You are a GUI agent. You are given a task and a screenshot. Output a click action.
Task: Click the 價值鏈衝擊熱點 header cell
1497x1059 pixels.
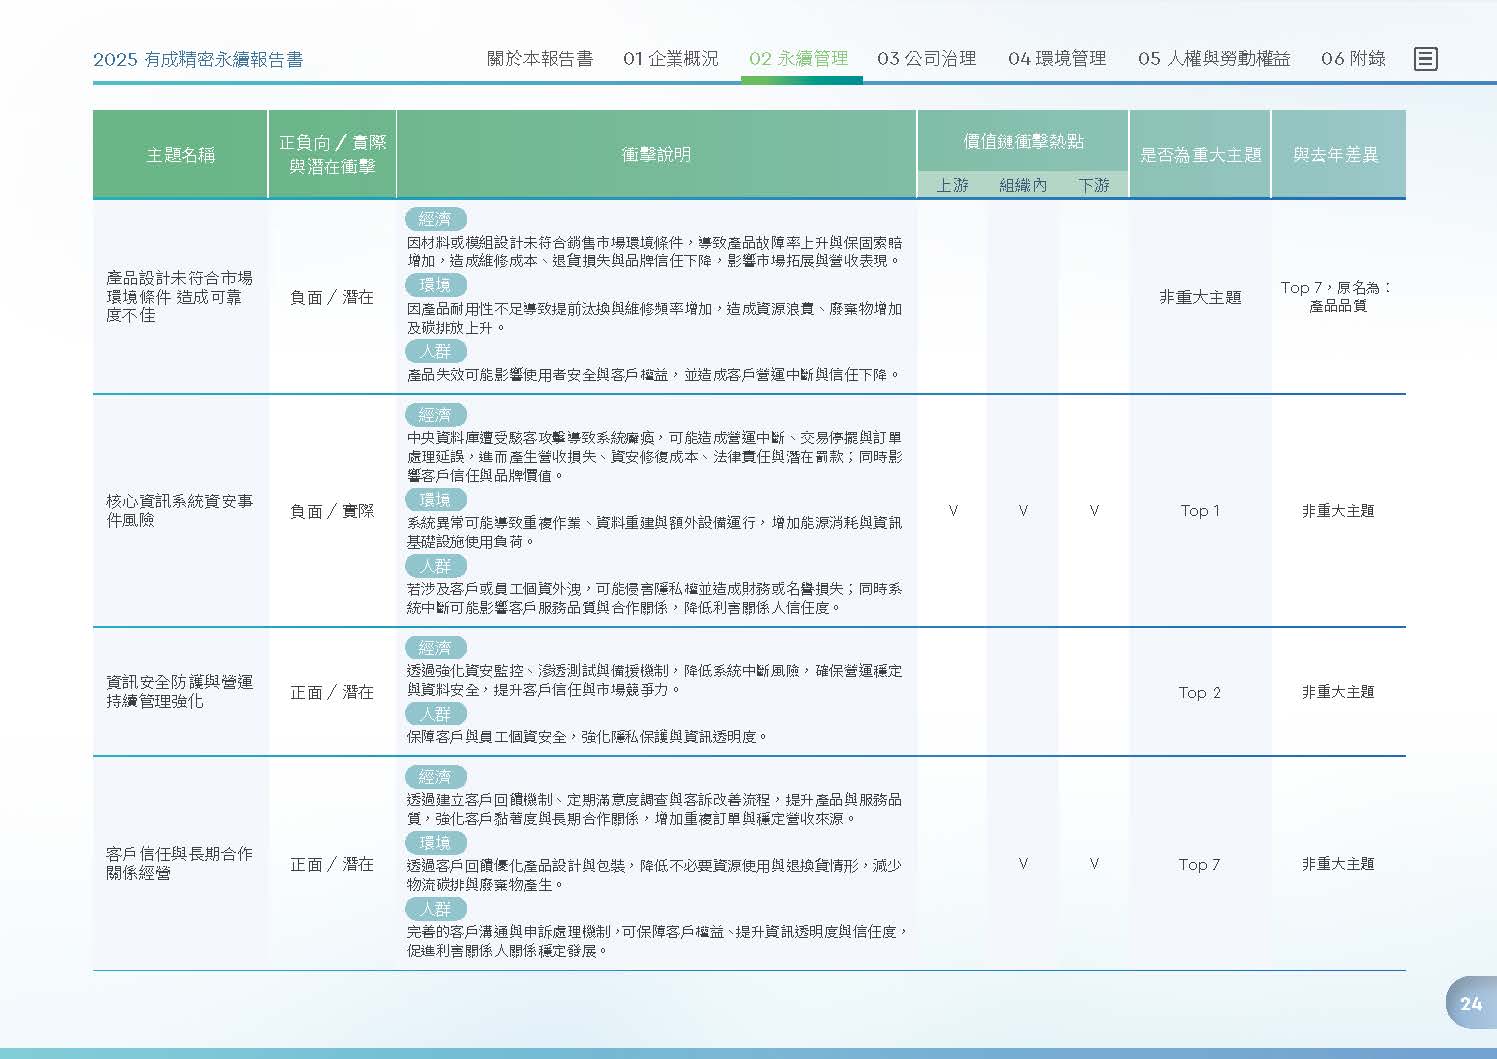coord(1023,141)
